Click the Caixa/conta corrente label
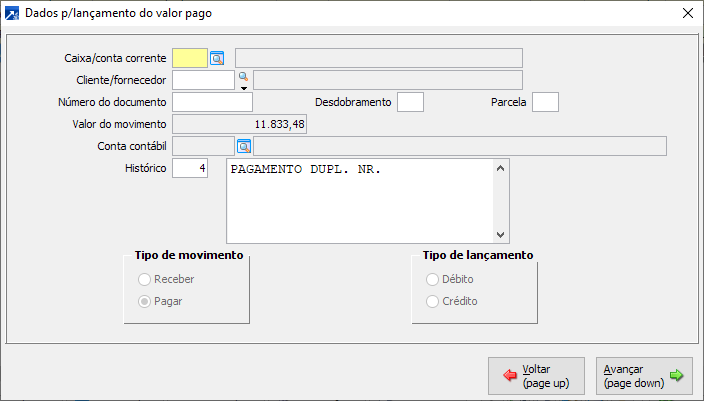Viewport: 704px width, 401px height. [115, 58]
